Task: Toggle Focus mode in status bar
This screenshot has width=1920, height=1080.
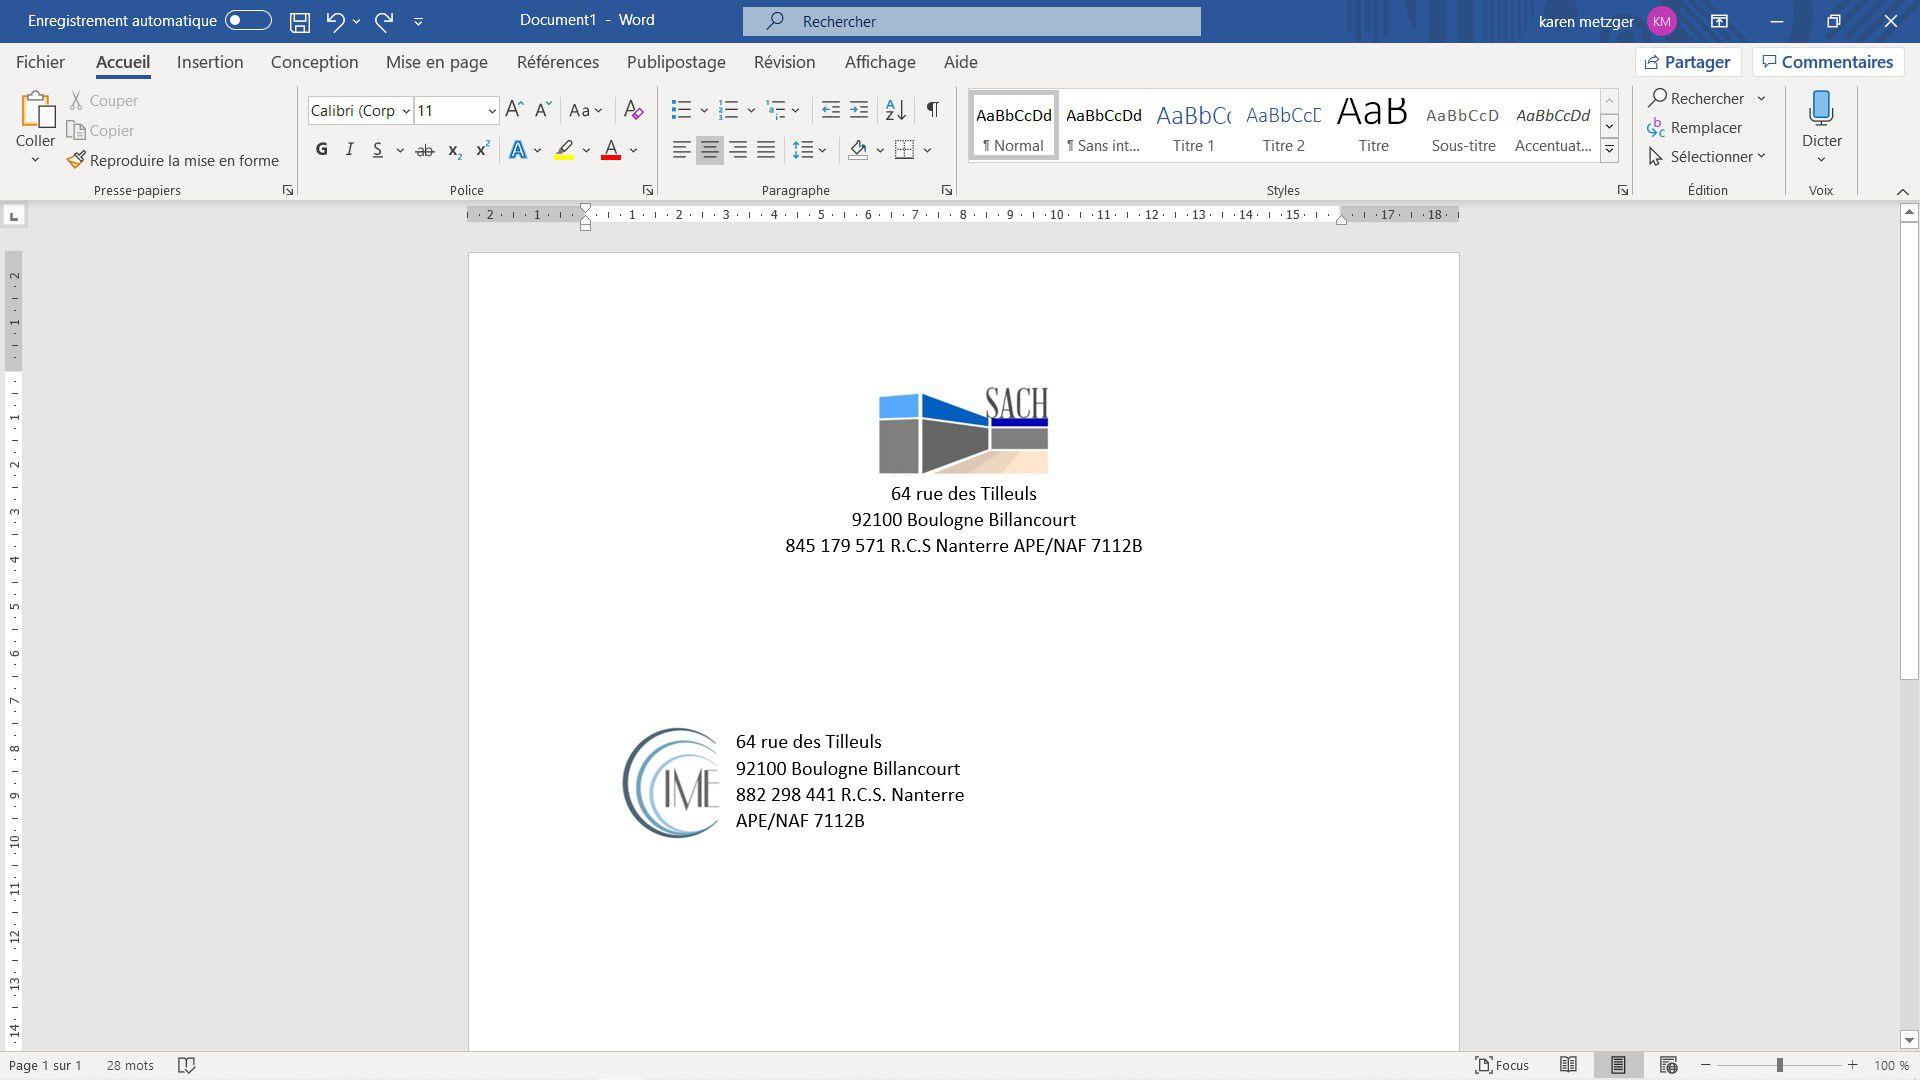Action: (1502, 1065)
